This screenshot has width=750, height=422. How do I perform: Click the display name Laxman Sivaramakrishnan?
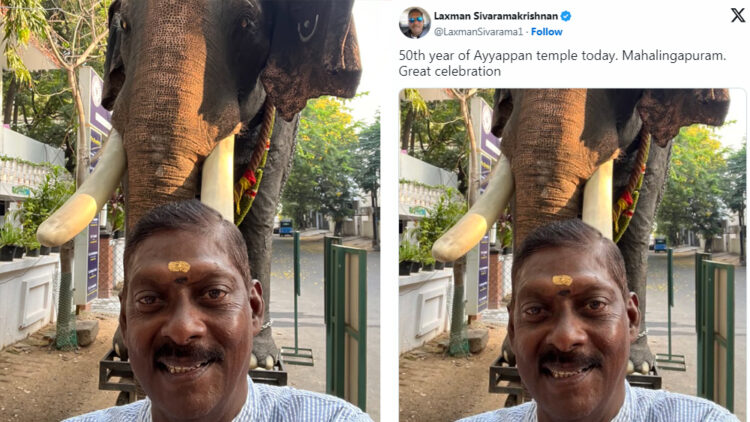click(496, 16)
